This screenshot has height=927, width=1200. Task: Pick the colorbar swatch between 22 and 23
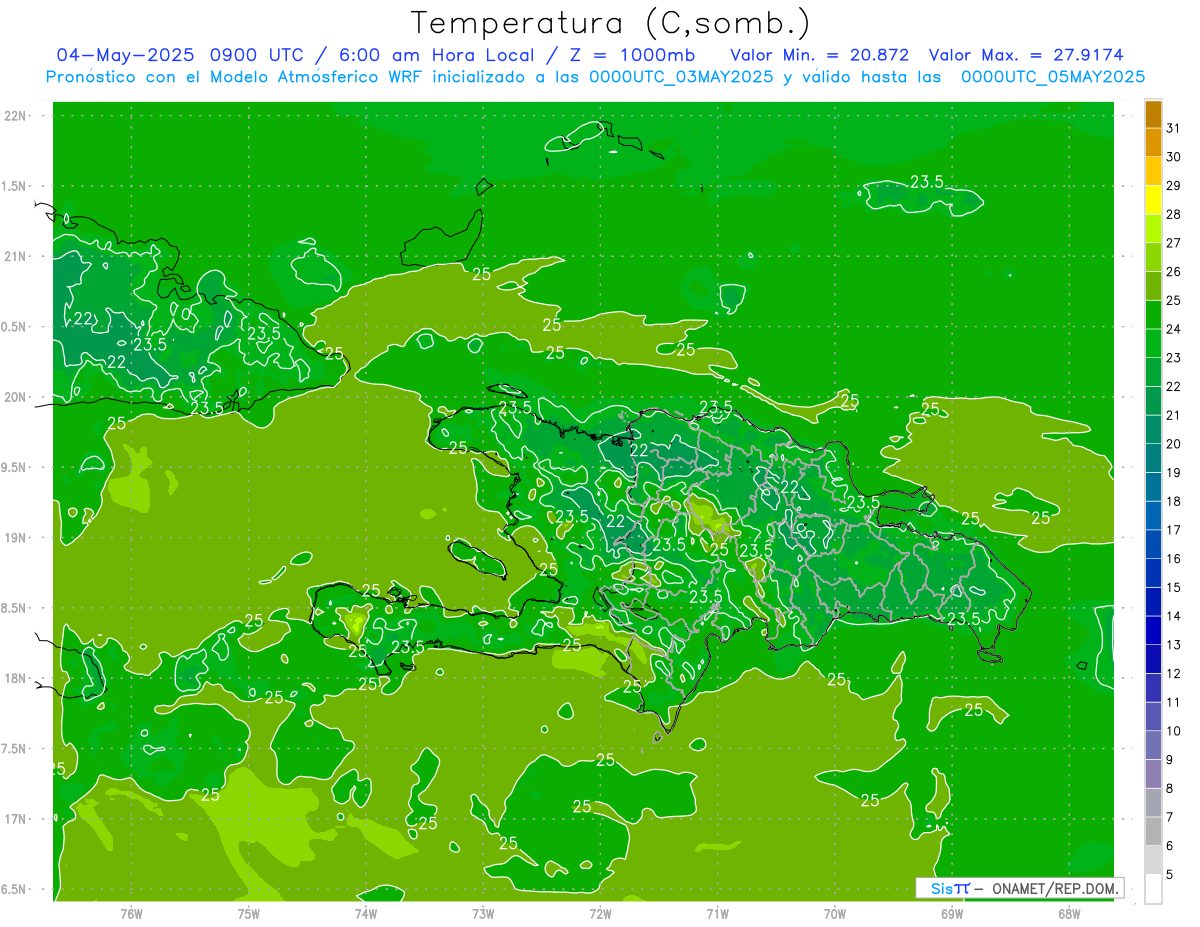pos(1153,372)
